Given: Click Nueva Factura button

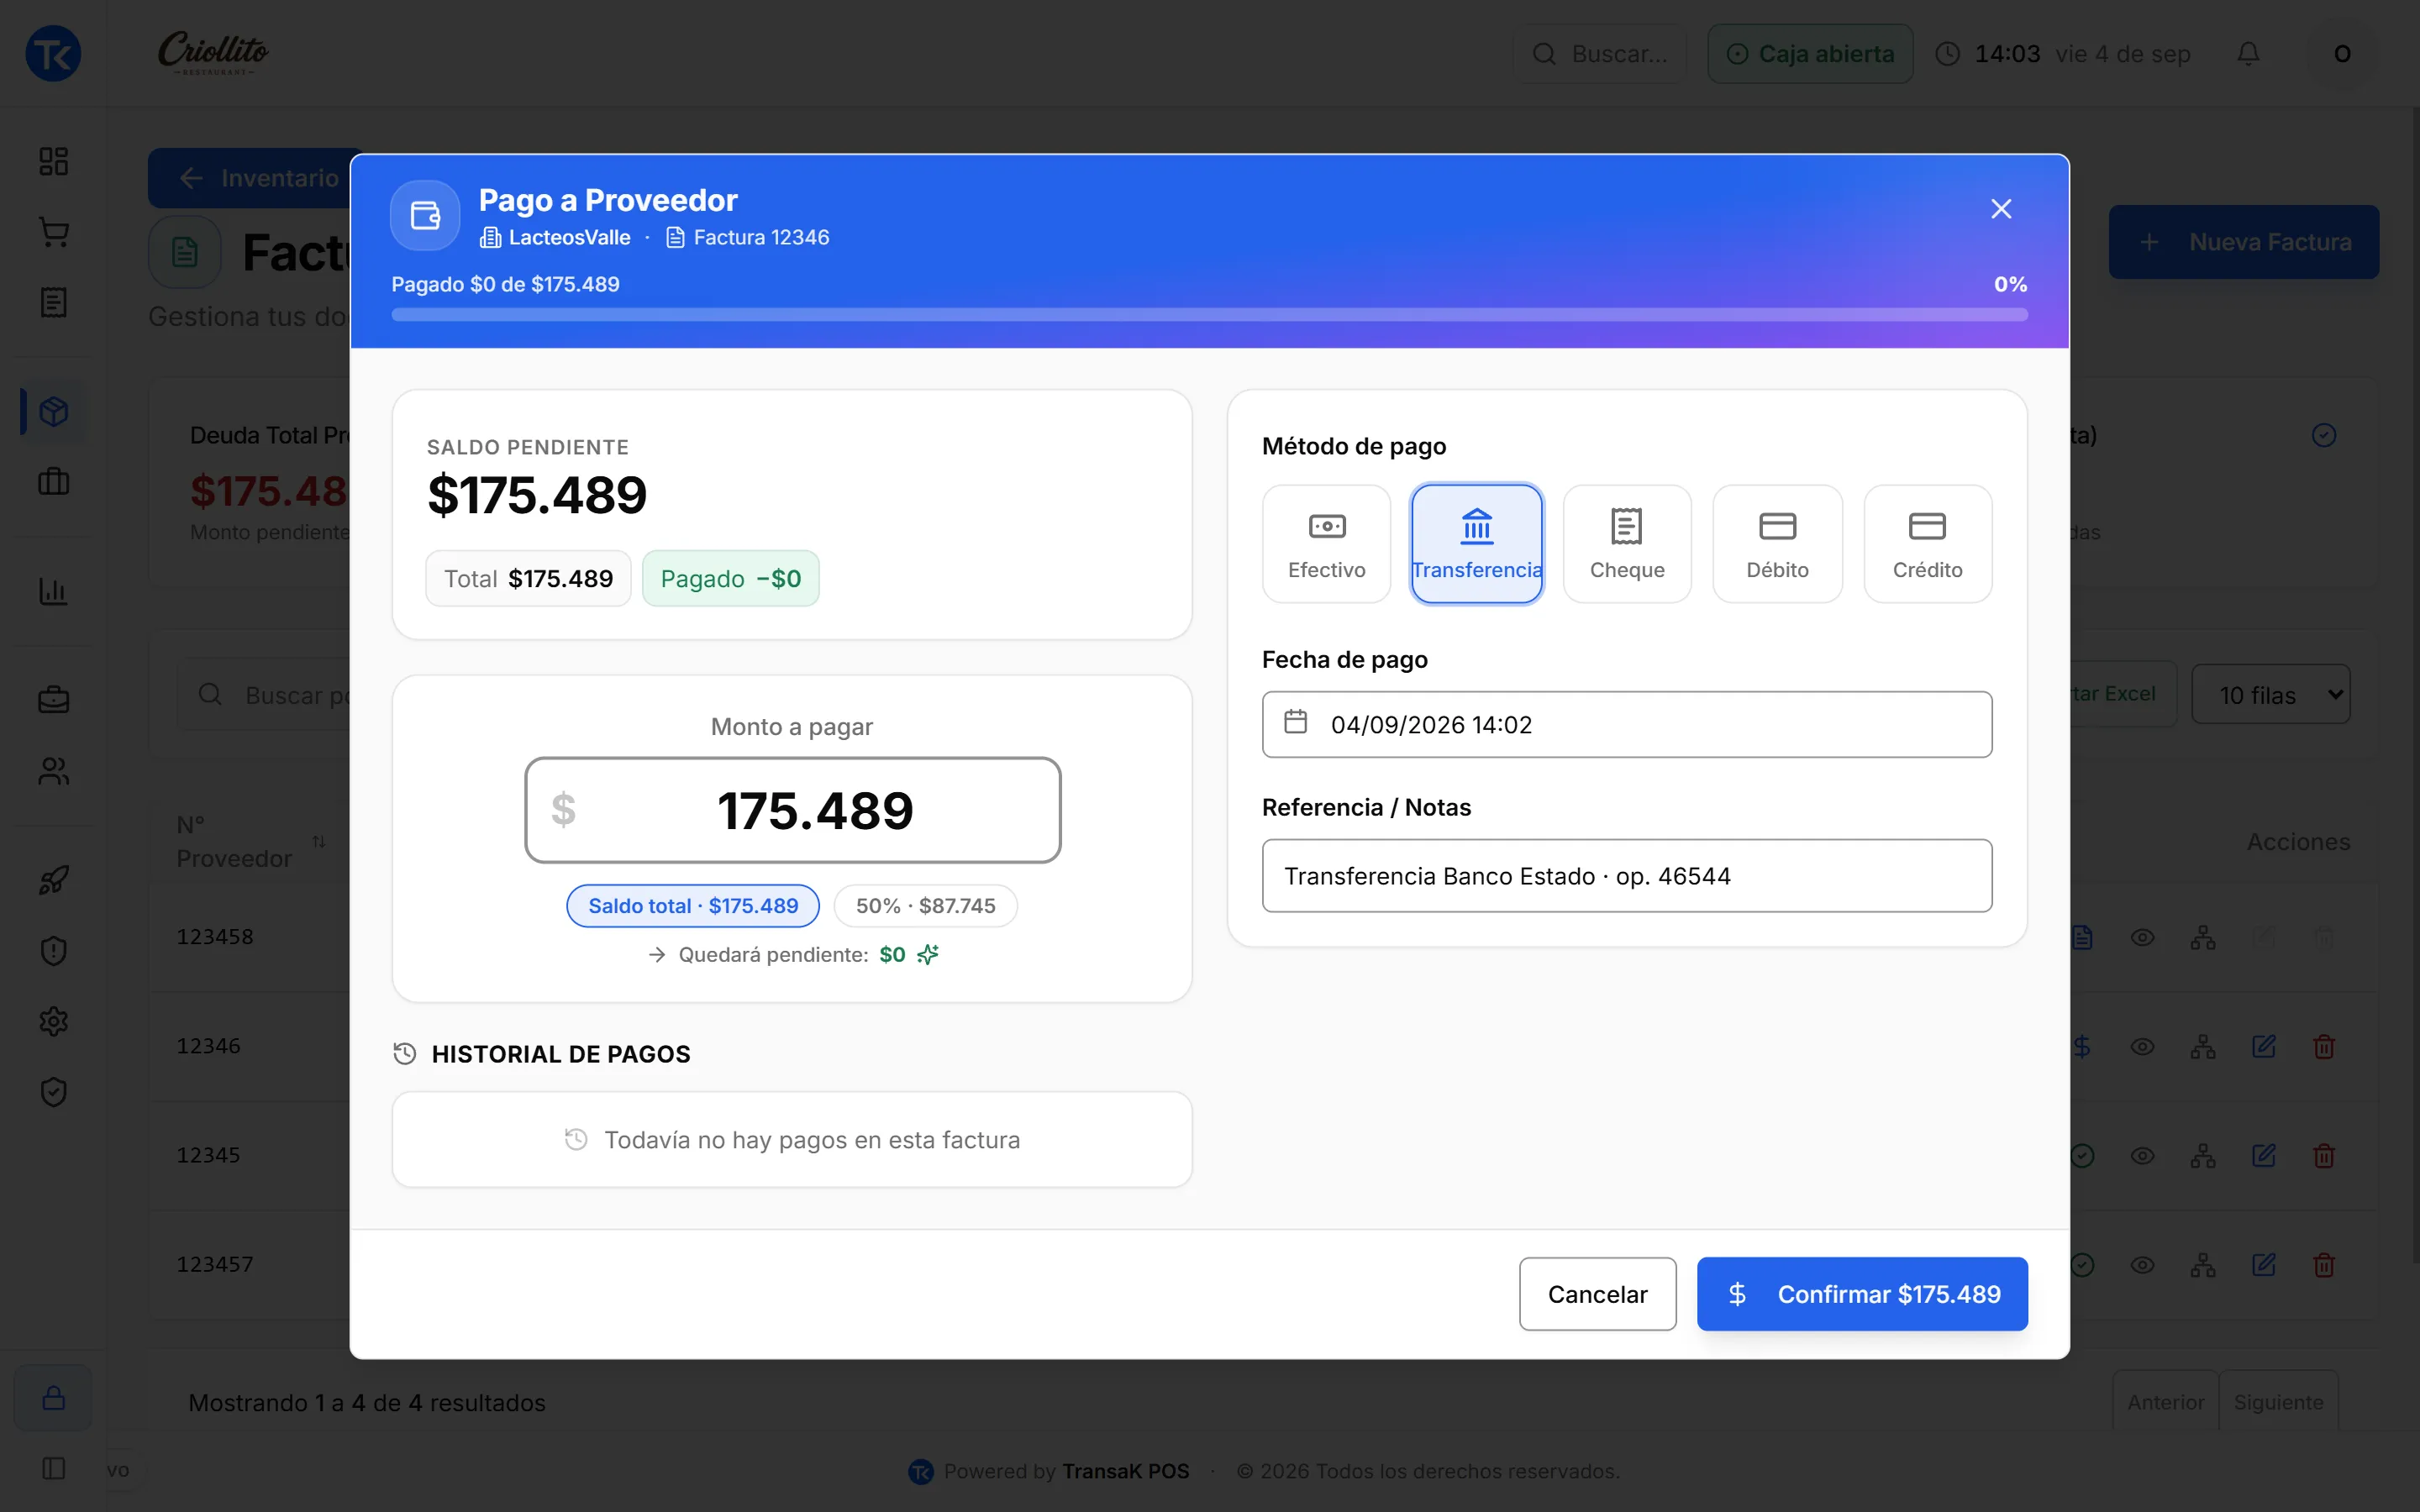Looking at the screenshot, I should pos(2244,242).
